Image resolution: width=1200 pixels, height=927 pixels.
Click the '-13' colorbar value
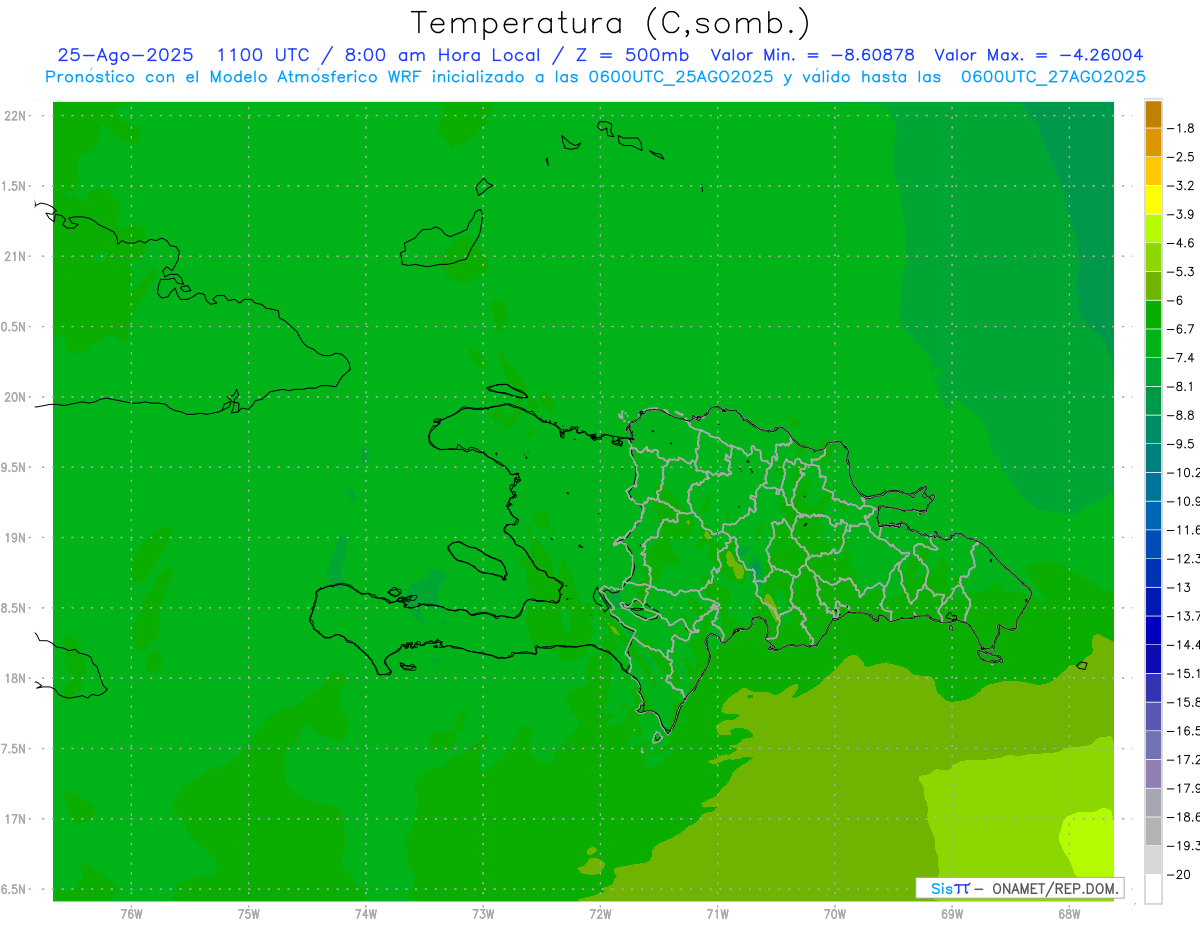tap(1179, 587)
